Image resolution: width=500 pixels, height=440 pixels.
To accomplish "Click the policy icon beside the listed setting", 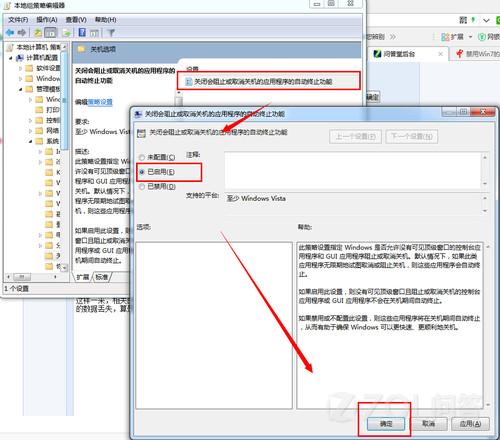I will (189, 81).
